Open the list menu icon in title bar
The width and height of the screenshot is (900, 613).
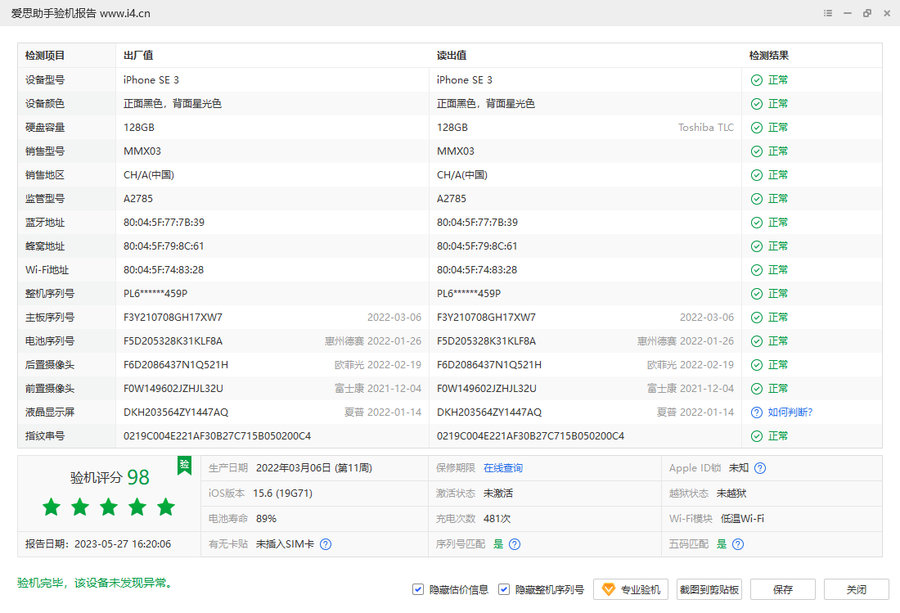(828, 13)
